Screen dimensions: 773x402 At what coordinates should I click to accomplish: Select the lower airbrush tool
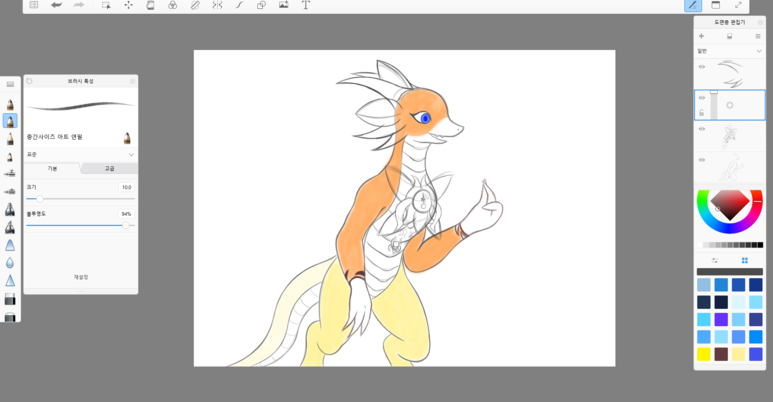pos(10,191)
